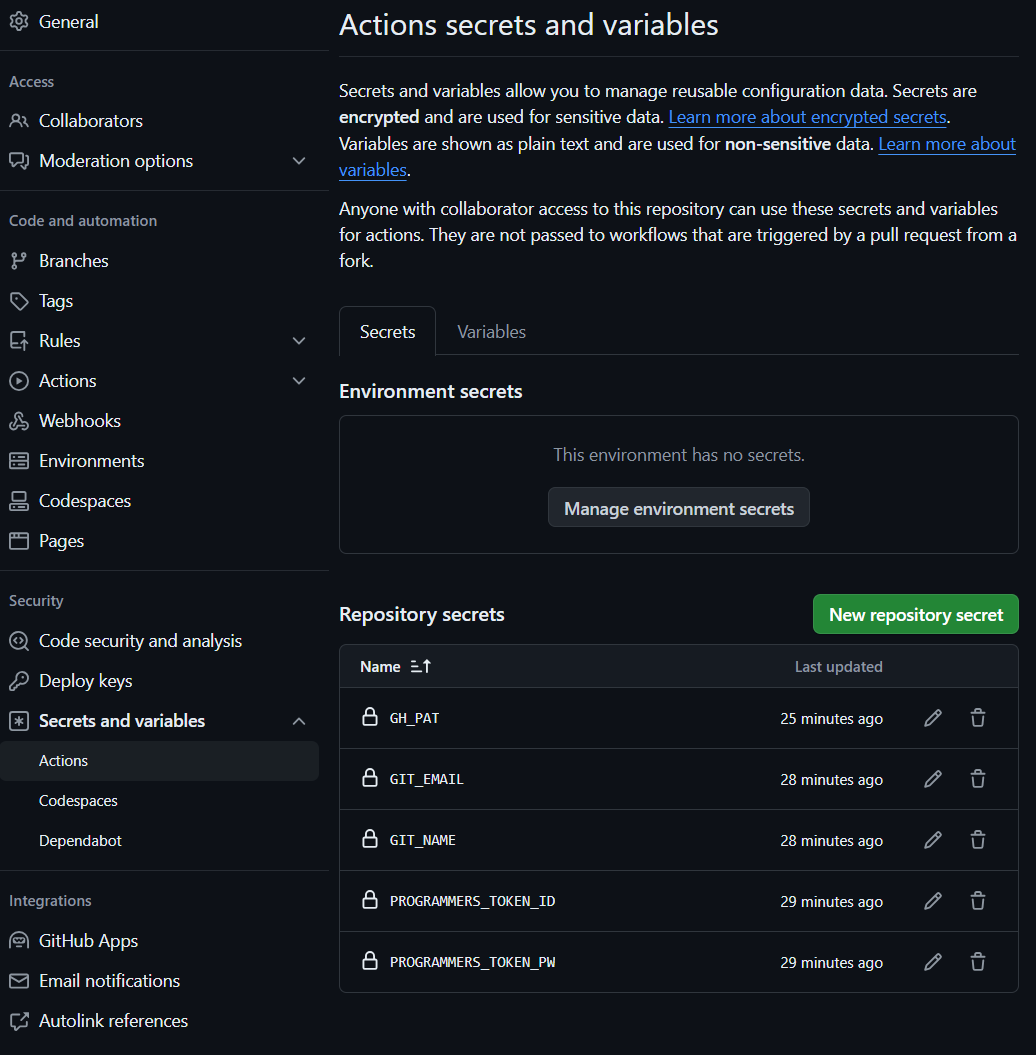Switch to the Variables tab
This screenshot has width=1036, height=1055.
coord(491,332)
